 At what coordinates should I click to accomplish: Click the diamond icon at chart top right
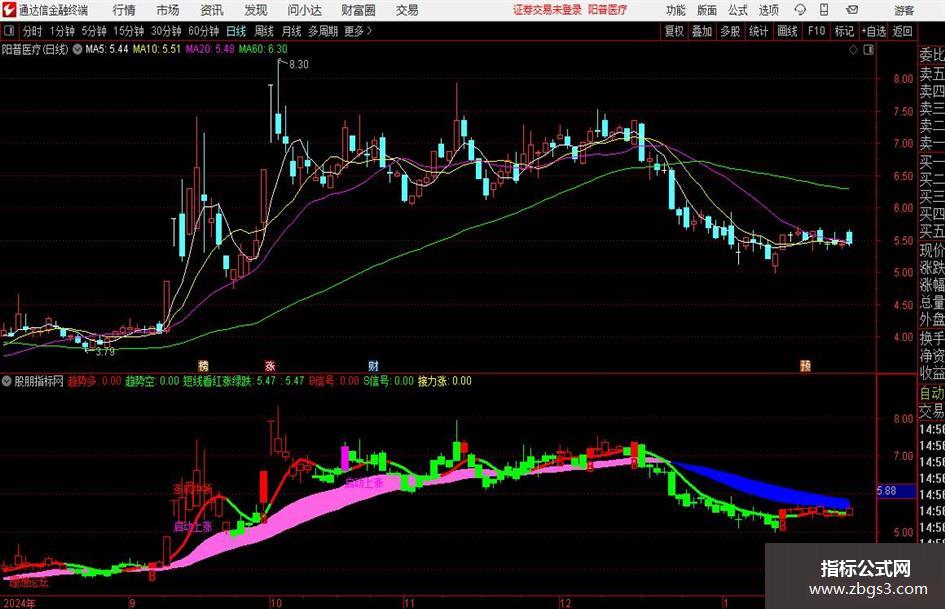853,50
